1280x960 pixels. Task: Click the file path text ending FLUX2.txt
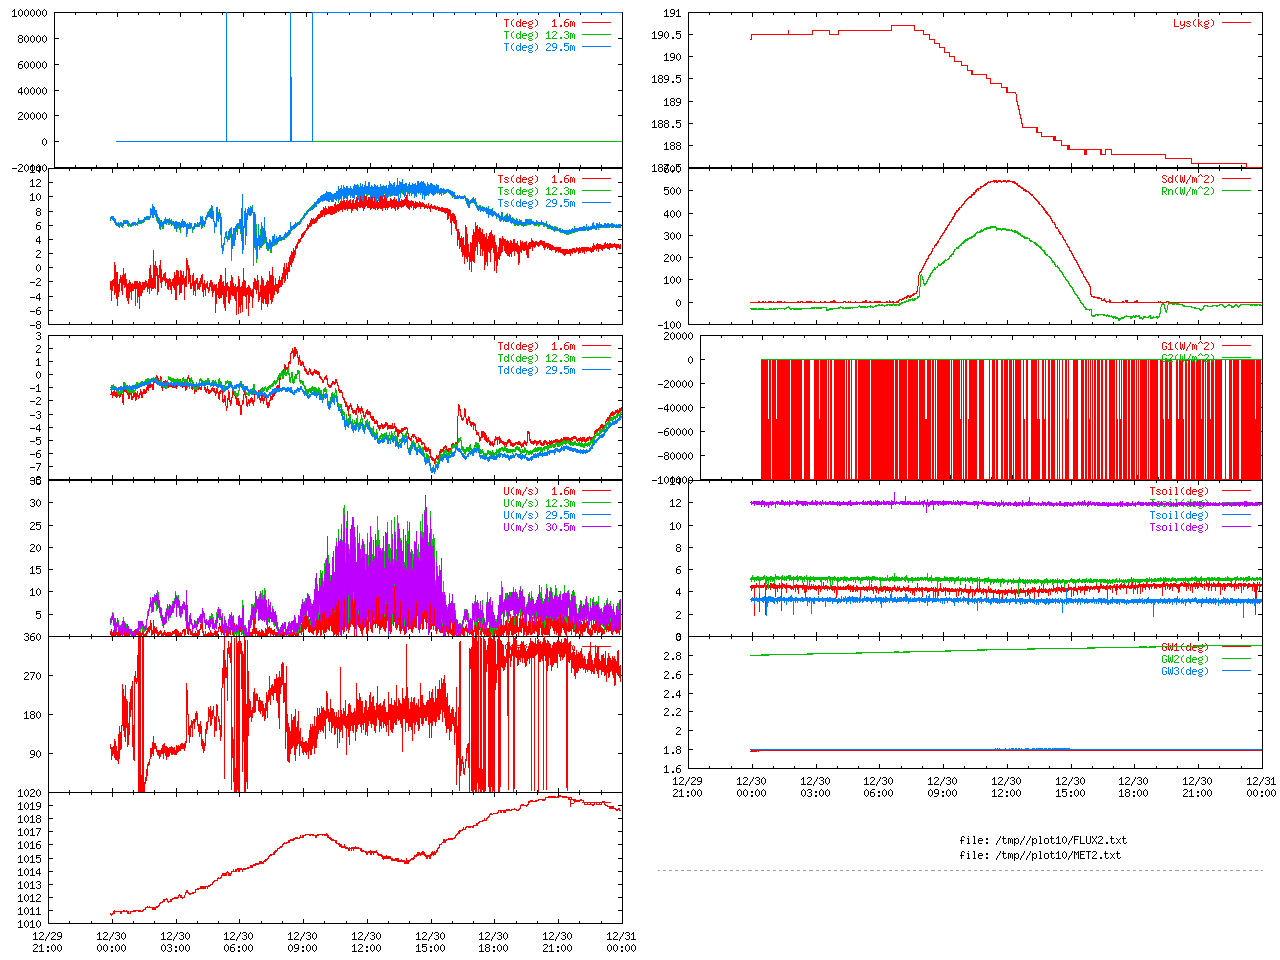coord(1042,840)
